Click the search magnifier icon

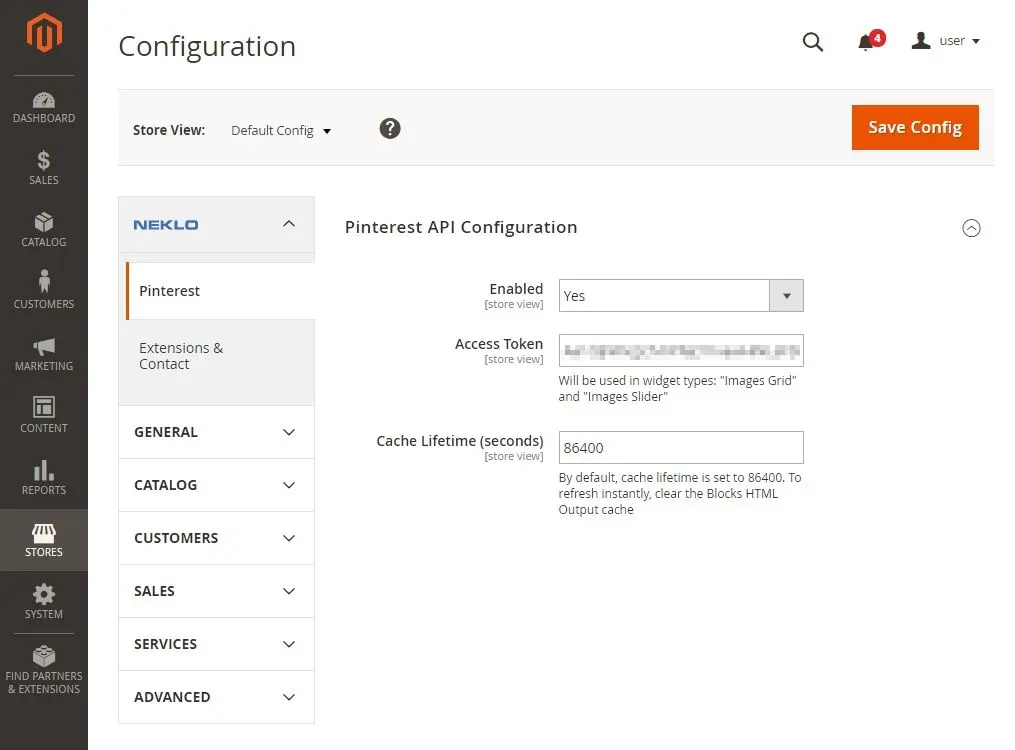click(x=812, y=42)
